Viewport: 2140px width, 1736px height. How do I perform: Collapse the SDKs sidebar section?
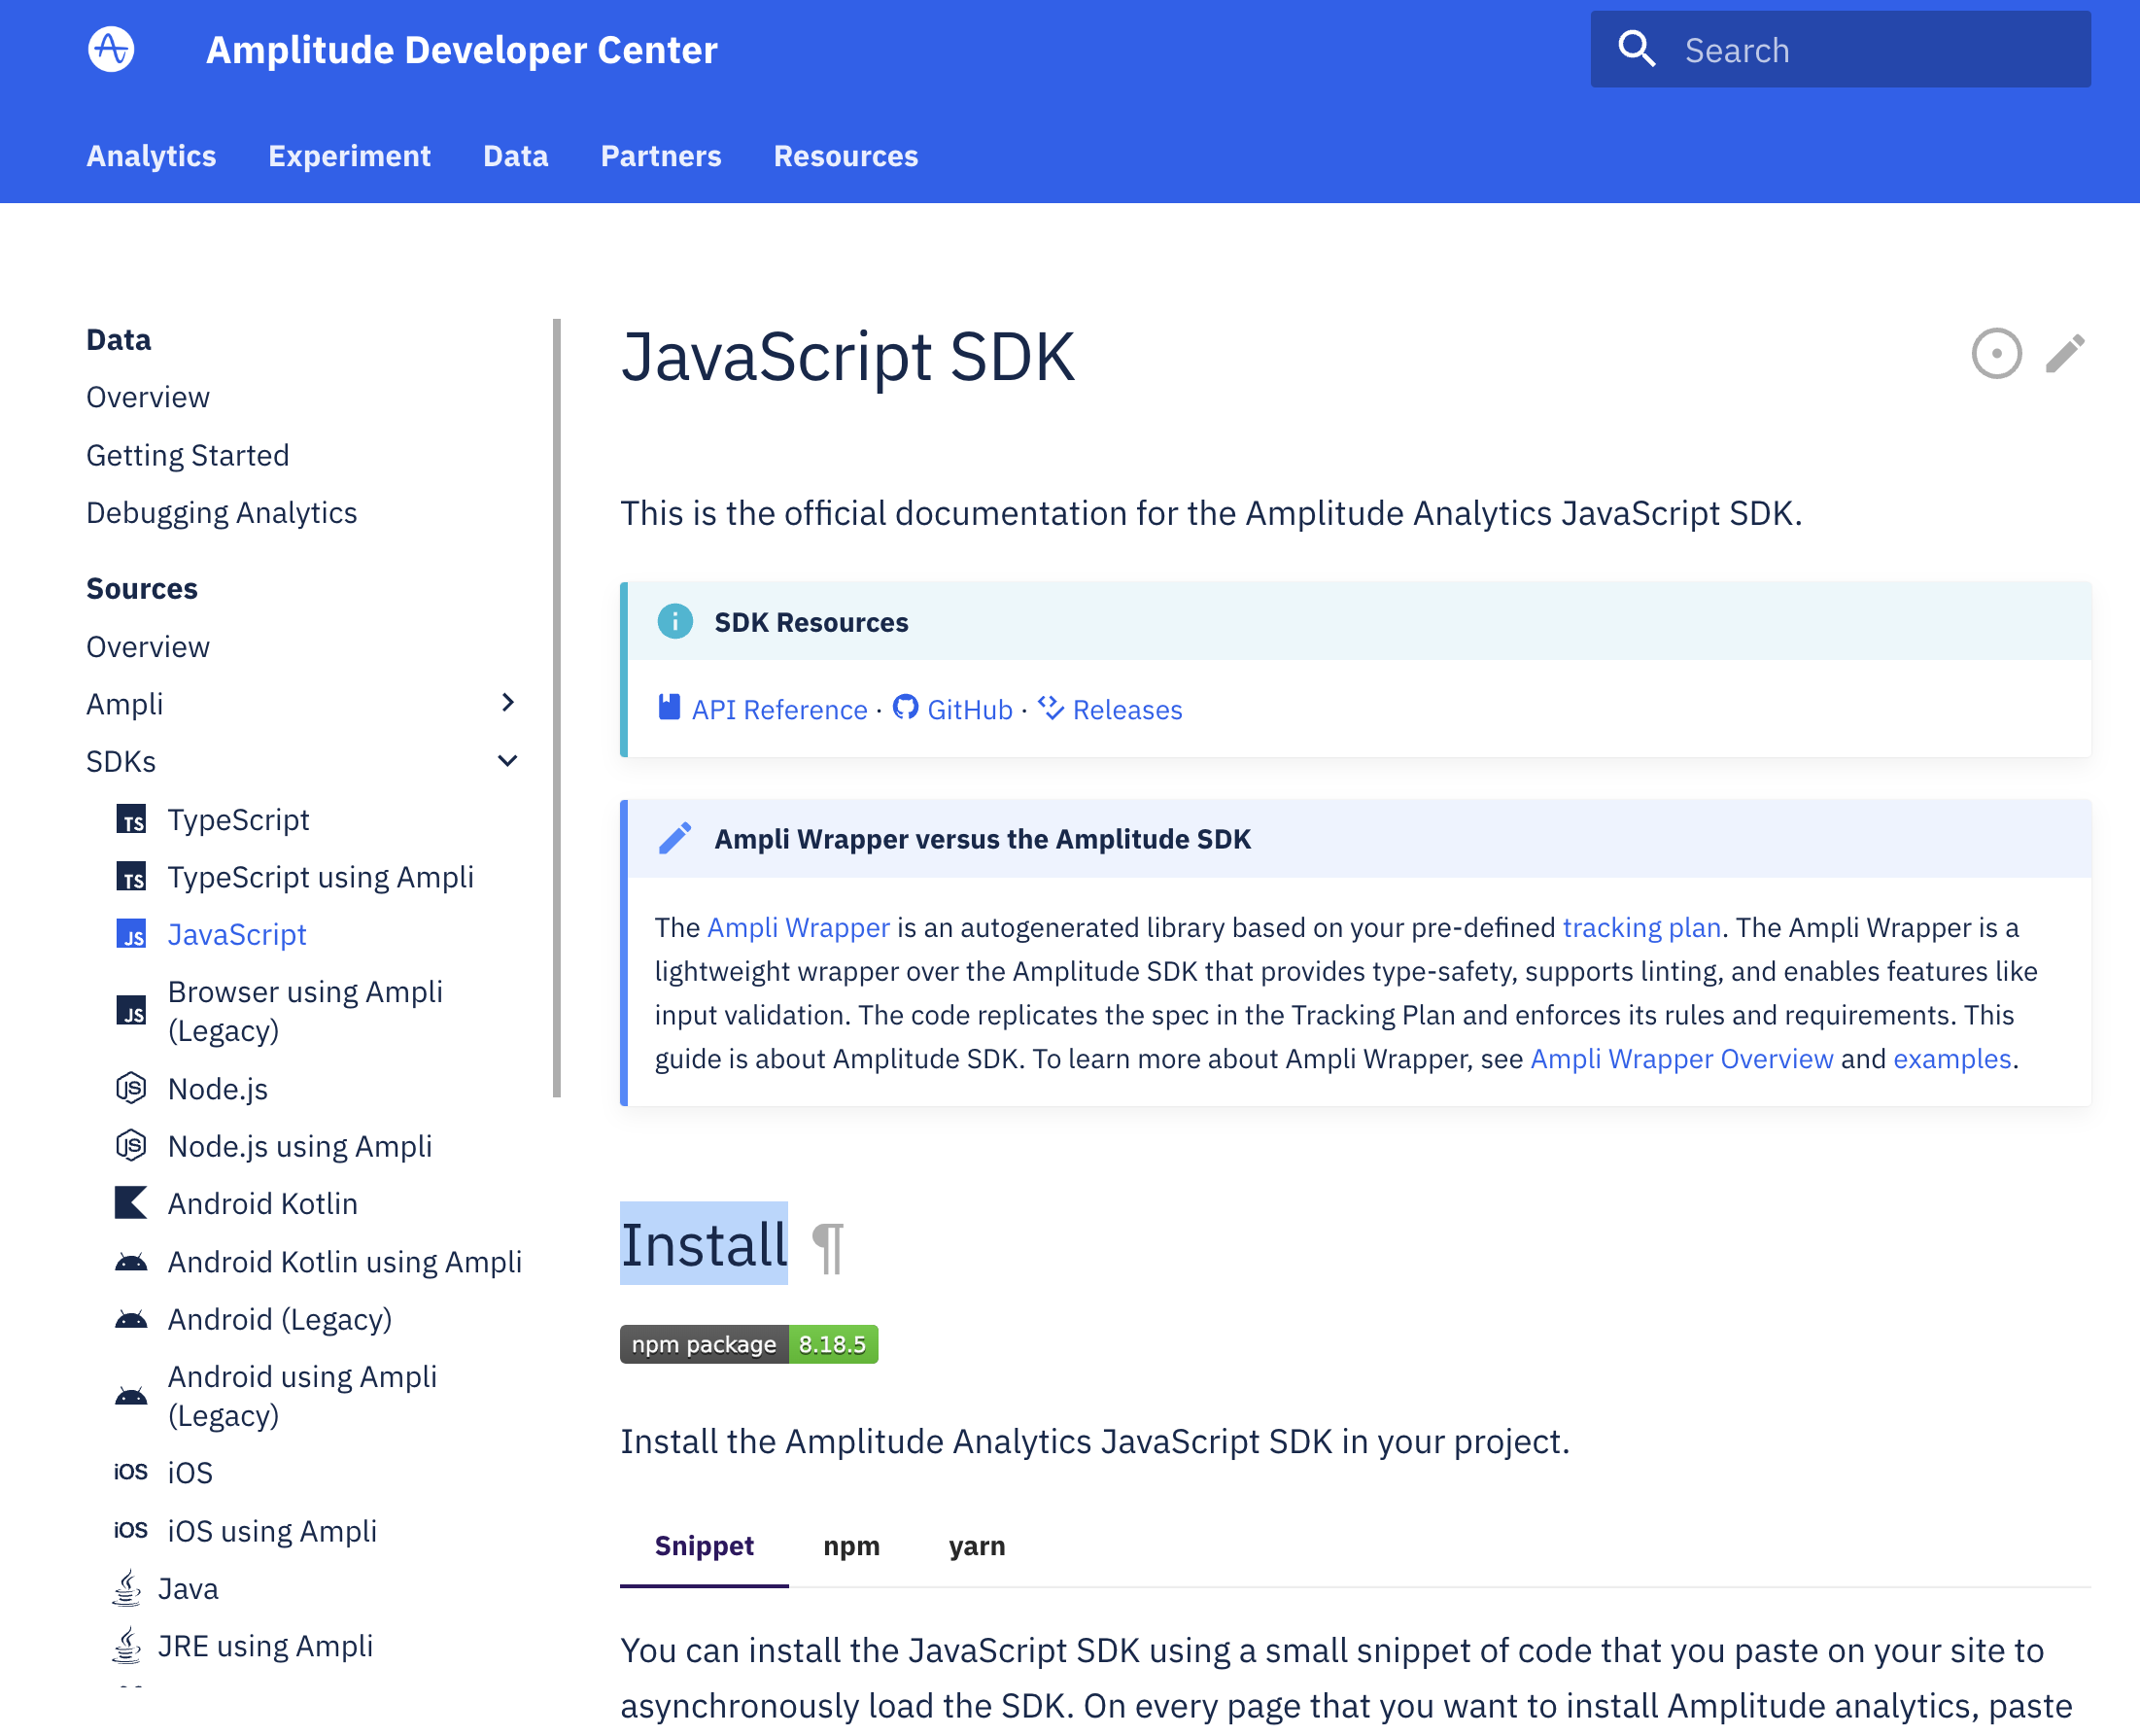point(507,761)
